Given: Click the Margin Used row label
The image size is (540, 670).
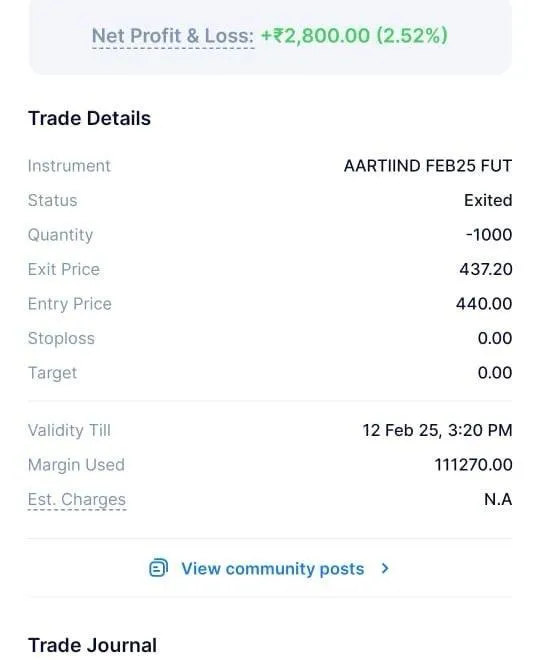Looking at the screenshot, I should (x=76, y=465).
